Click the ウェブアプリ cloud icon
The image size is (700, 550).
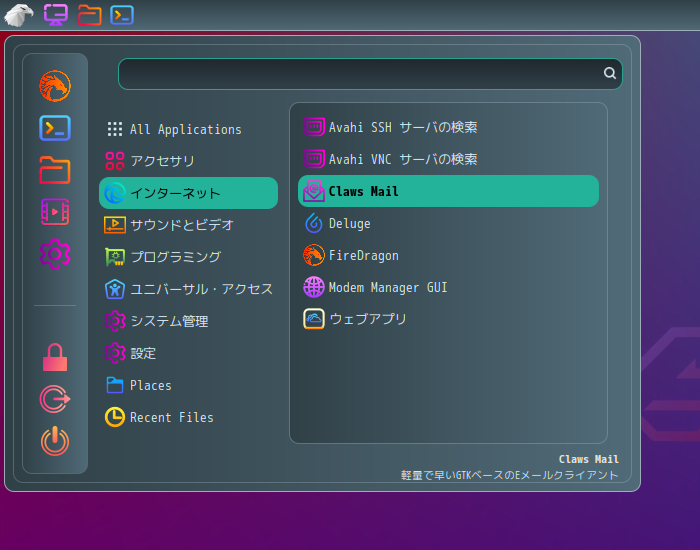click(314, 319)
